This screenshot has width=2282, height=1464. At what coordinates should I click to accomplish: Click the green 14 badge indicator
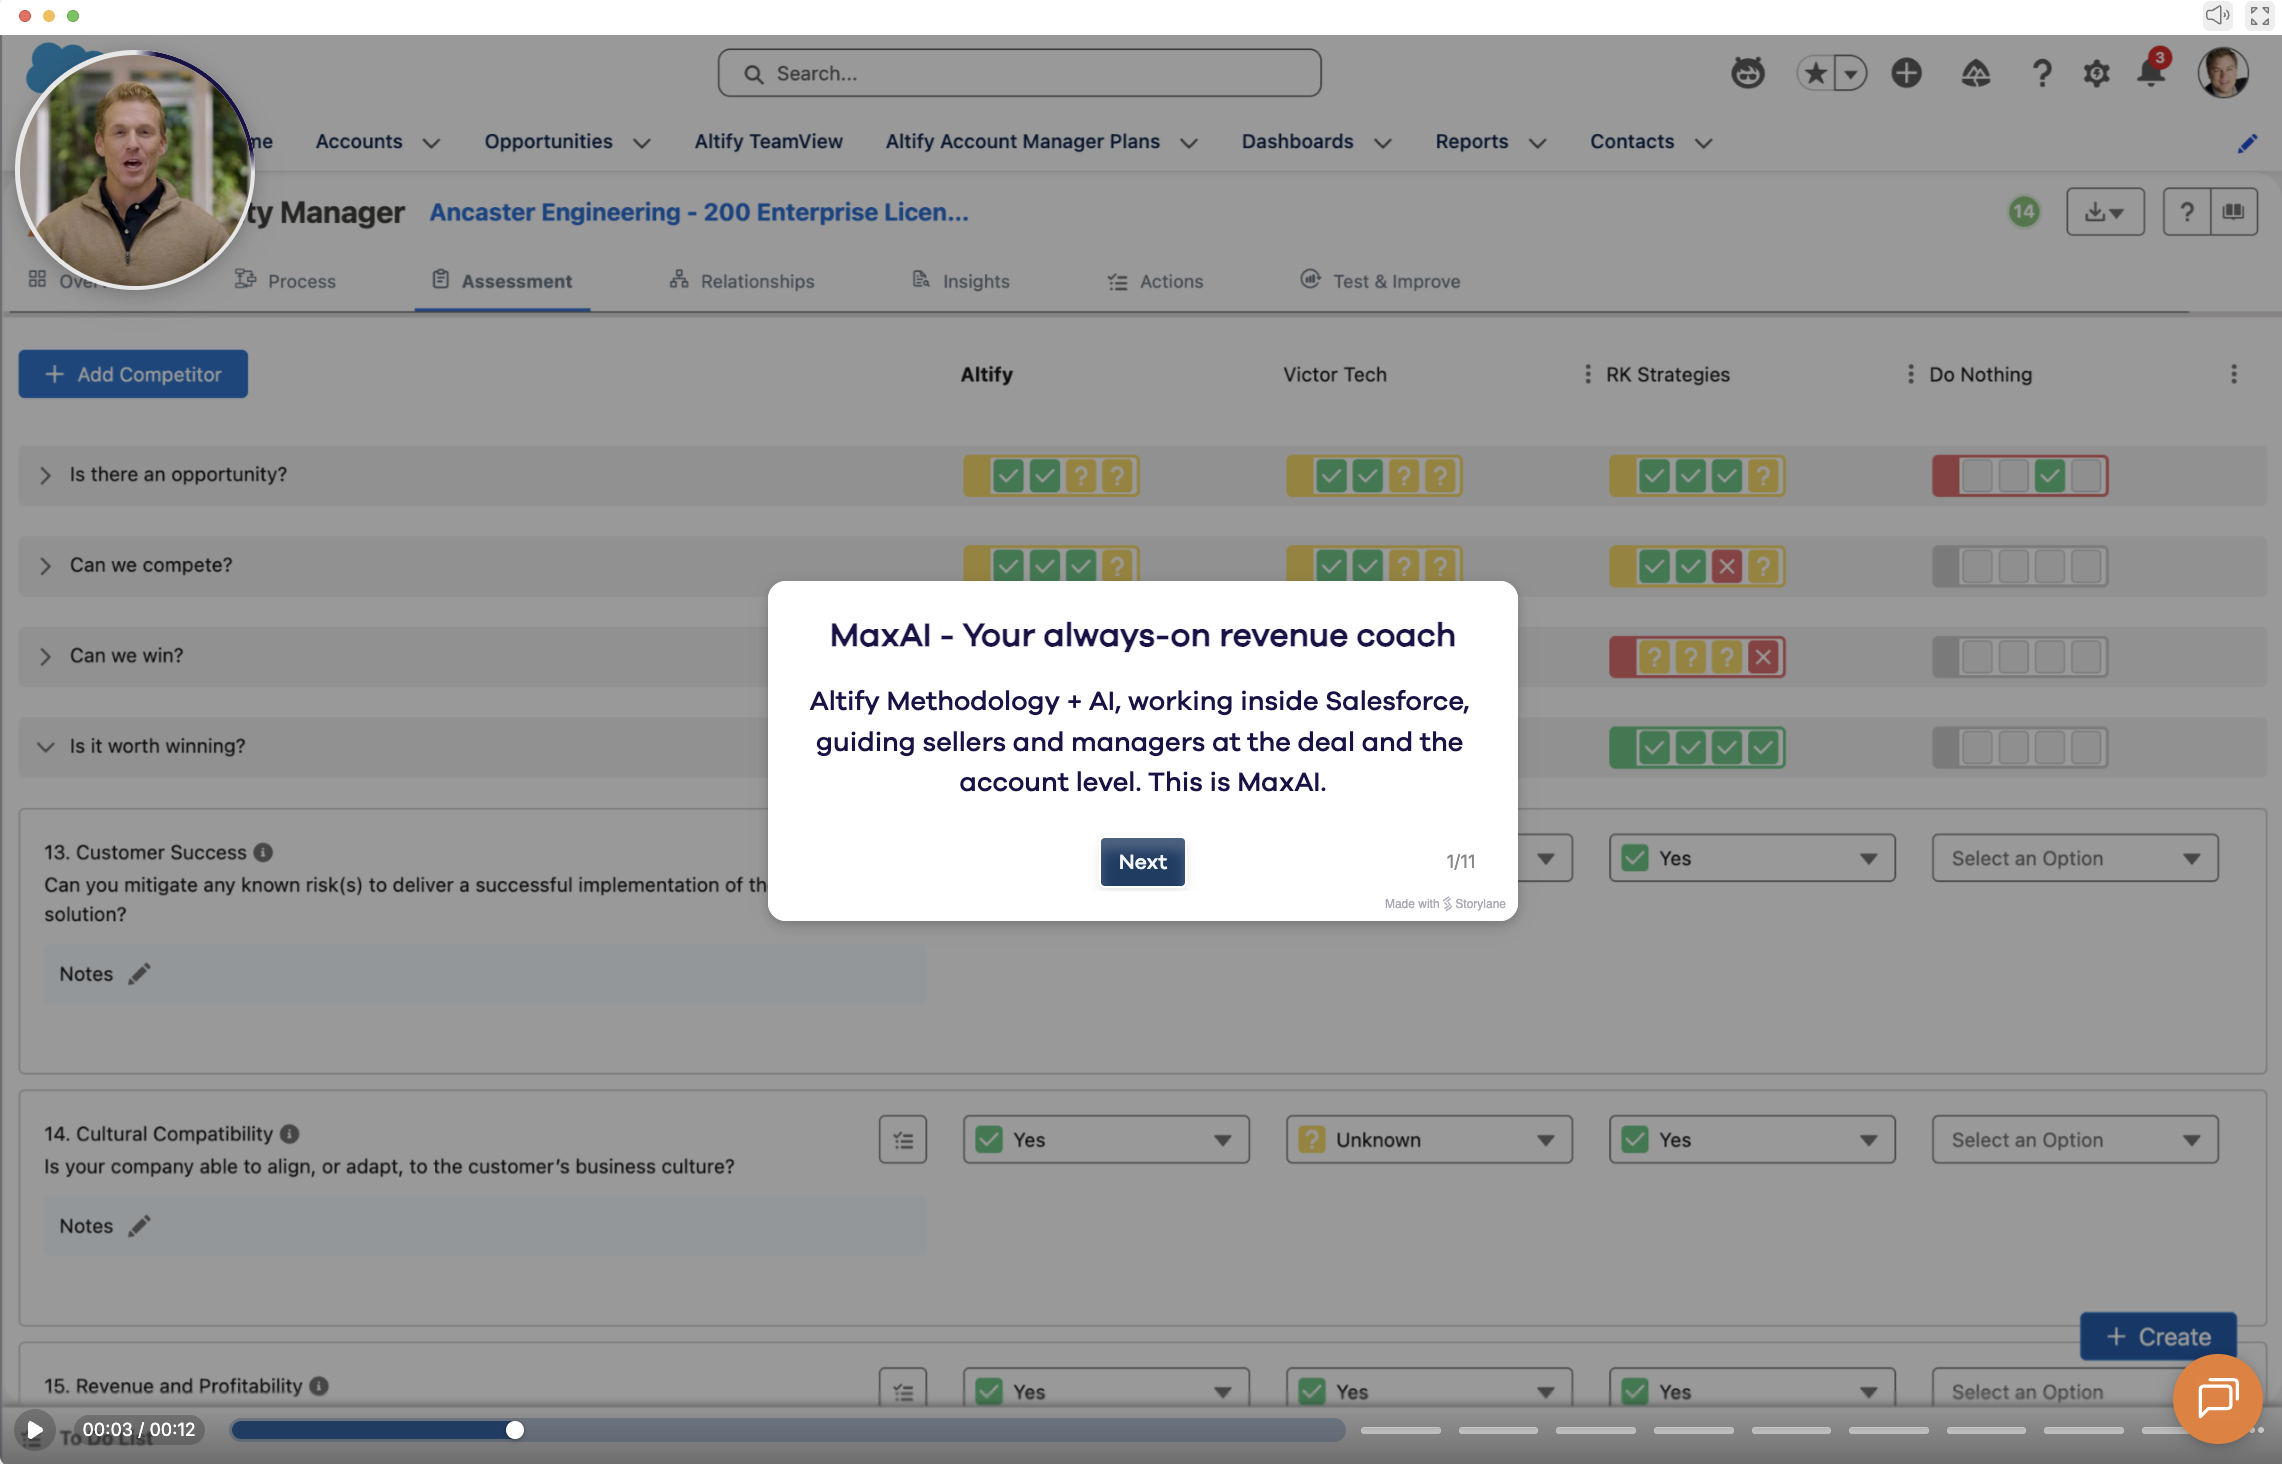tap(2024, 211)
